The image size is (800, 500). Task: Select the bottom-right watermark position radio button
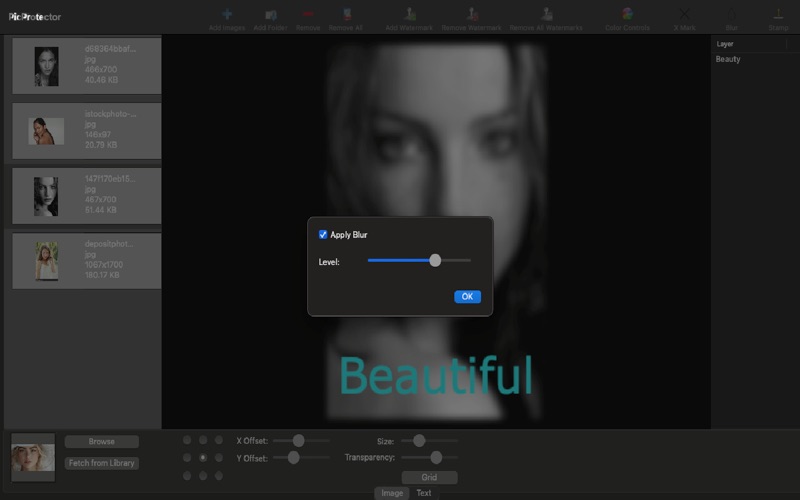tap(219, 476)
